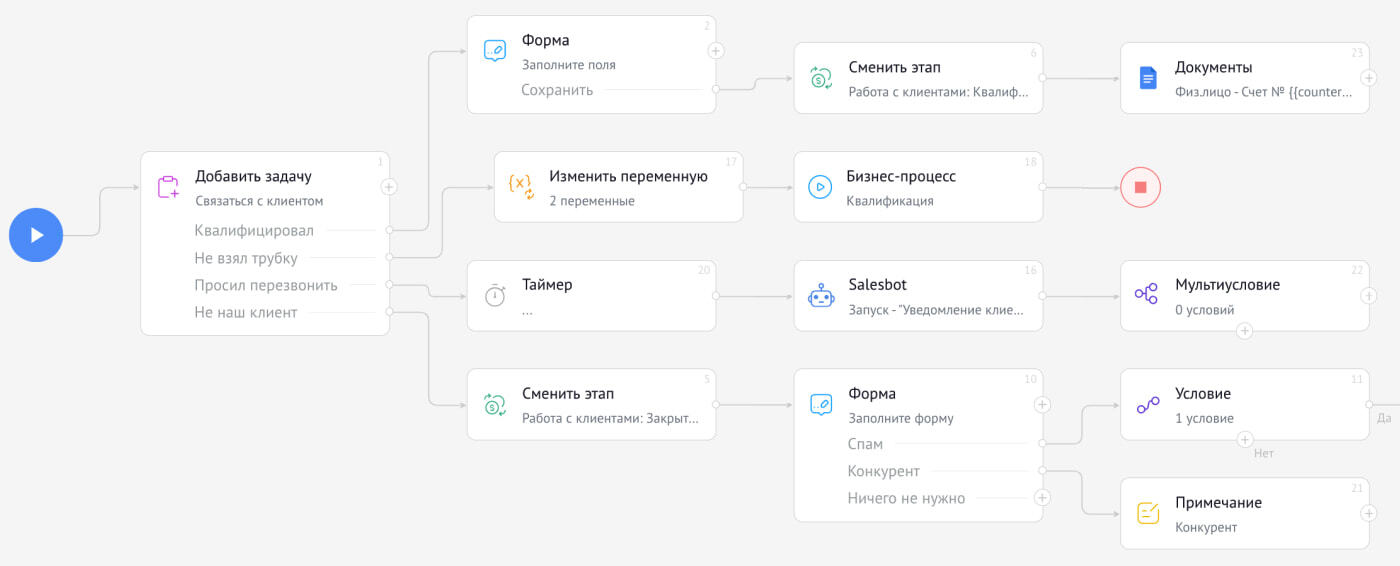Click the Добавить задачу task icon
The image size is (1400, 566).
click(168, 187)
